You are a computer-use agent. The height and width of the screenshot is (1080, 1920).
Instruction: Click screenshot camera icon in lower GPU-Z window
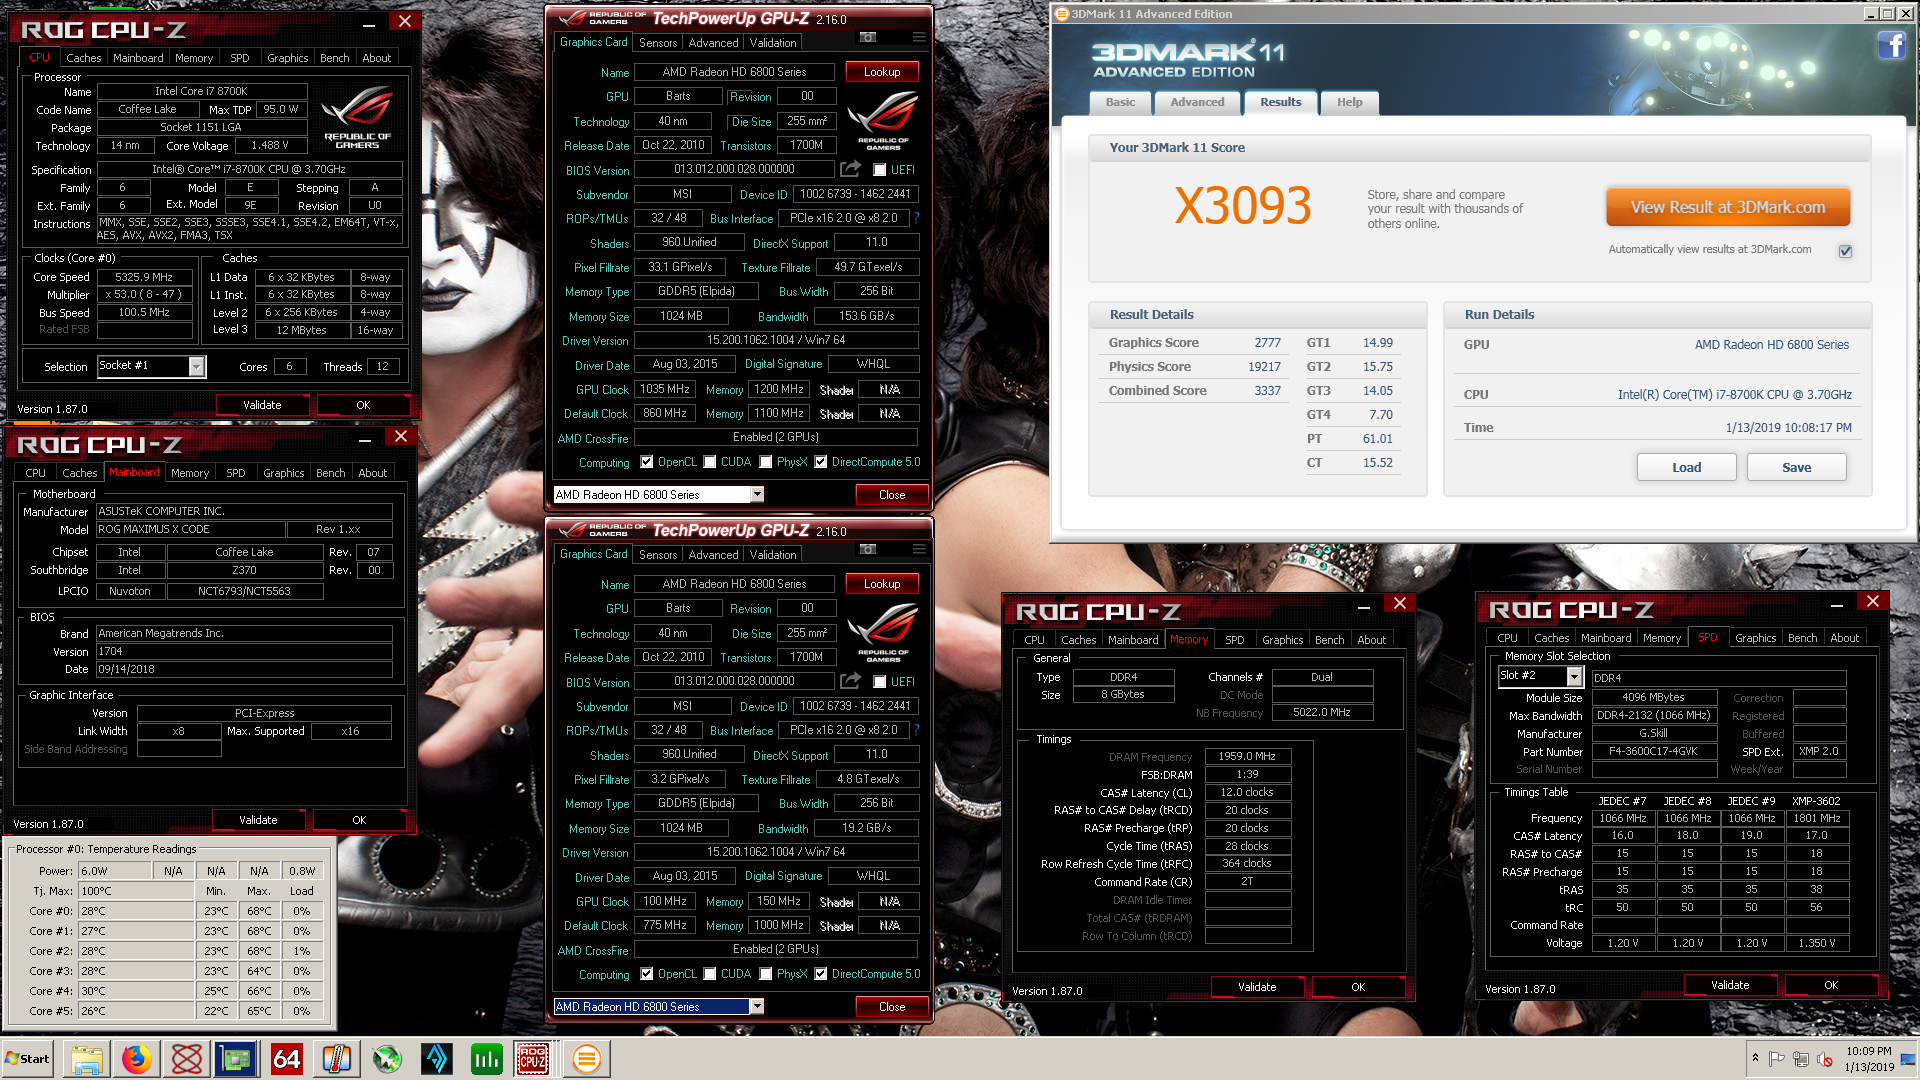(x=868, y=549)
